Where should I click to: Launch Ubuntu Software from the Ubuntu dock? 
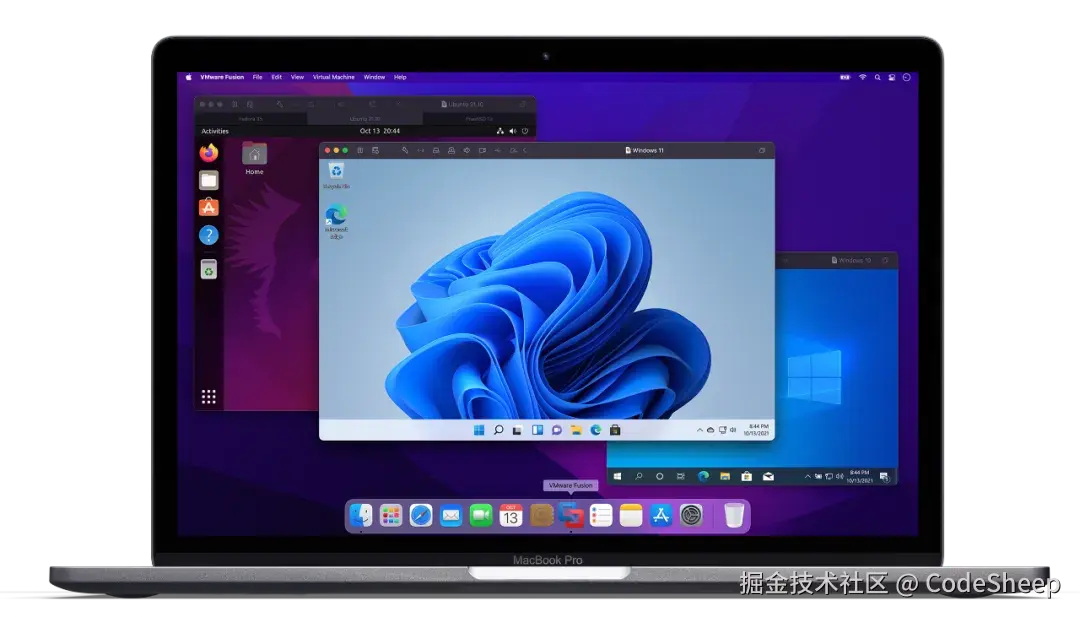pyautogui.click(x=209, y=207)
